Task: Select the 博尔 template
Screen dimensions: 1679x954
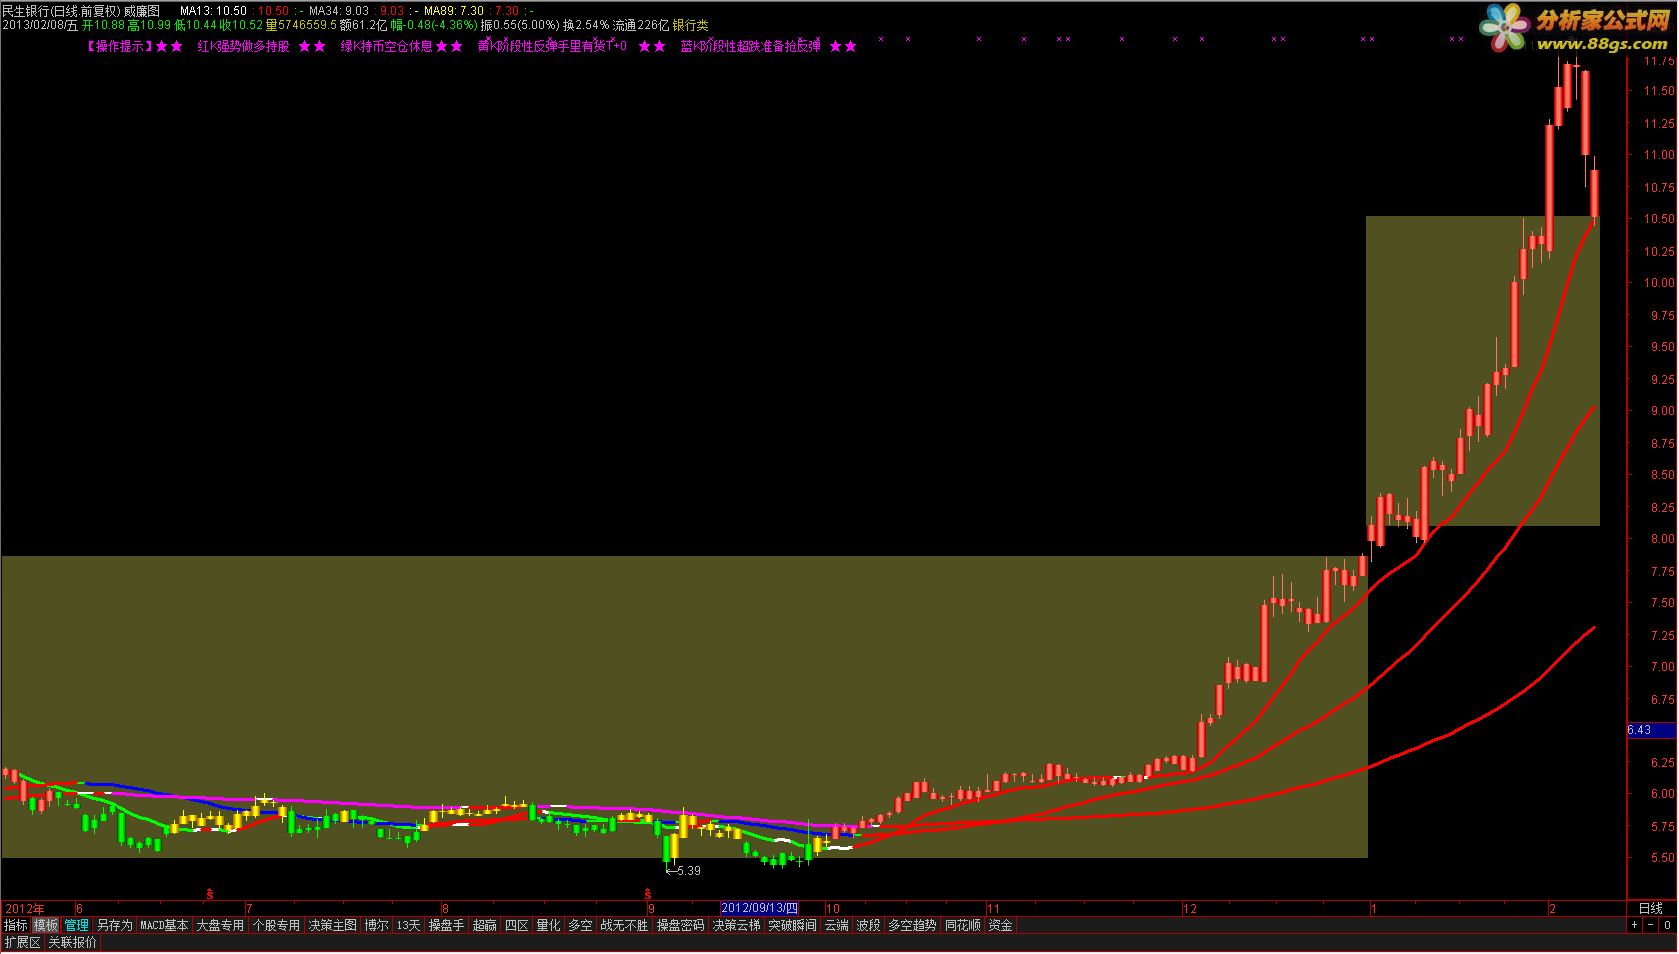Action: click(x=376, y=925)
